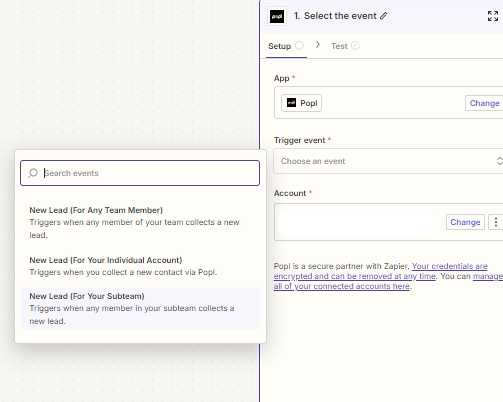503x402 pixels.
Task: Select New Lead (For Your Subteam) event
Action: coord(140,308)
